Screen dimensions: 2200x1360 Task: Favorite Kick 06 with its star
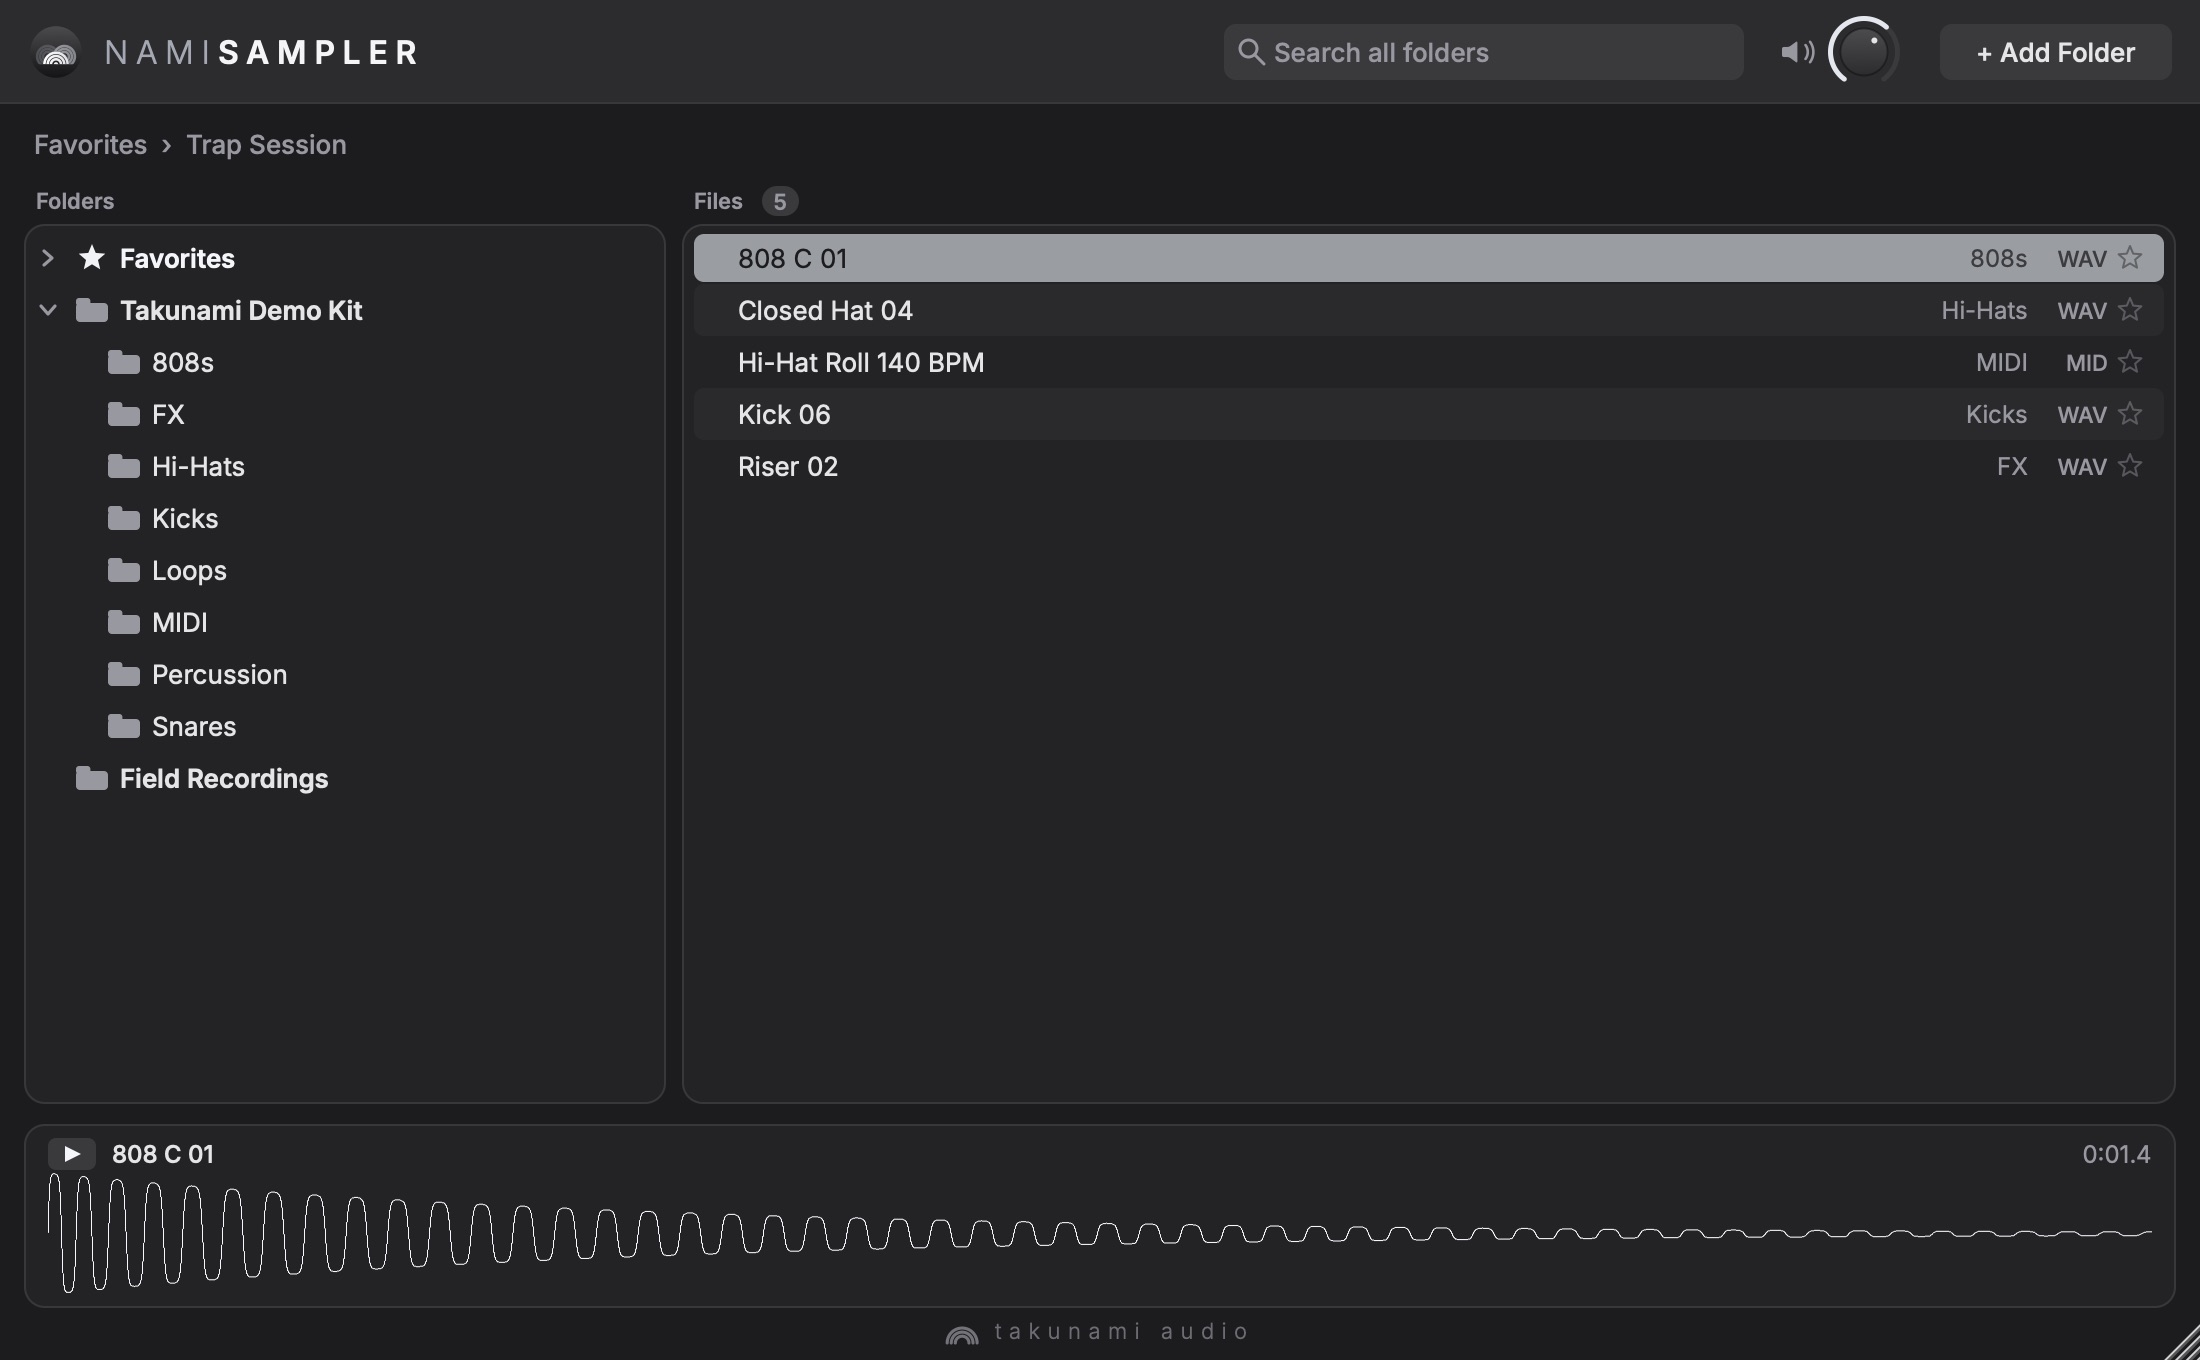[x=2130, y=414]
